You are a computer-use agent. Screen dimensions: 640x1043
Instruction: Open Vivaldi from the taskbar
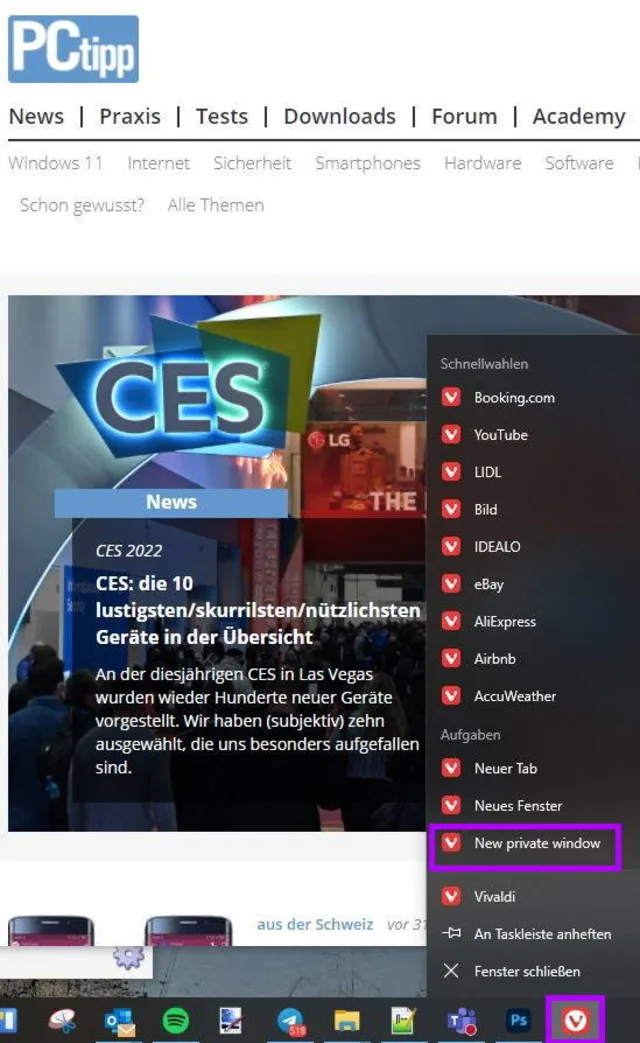point(575,1020)
